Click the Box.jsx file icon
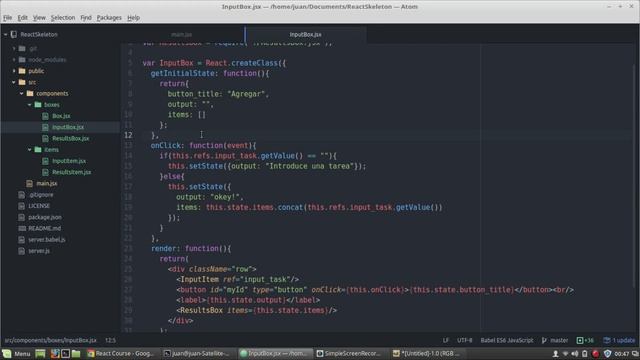Image resolution: width=640 pixels, height=360 pixels. click(x=45, y=116)
